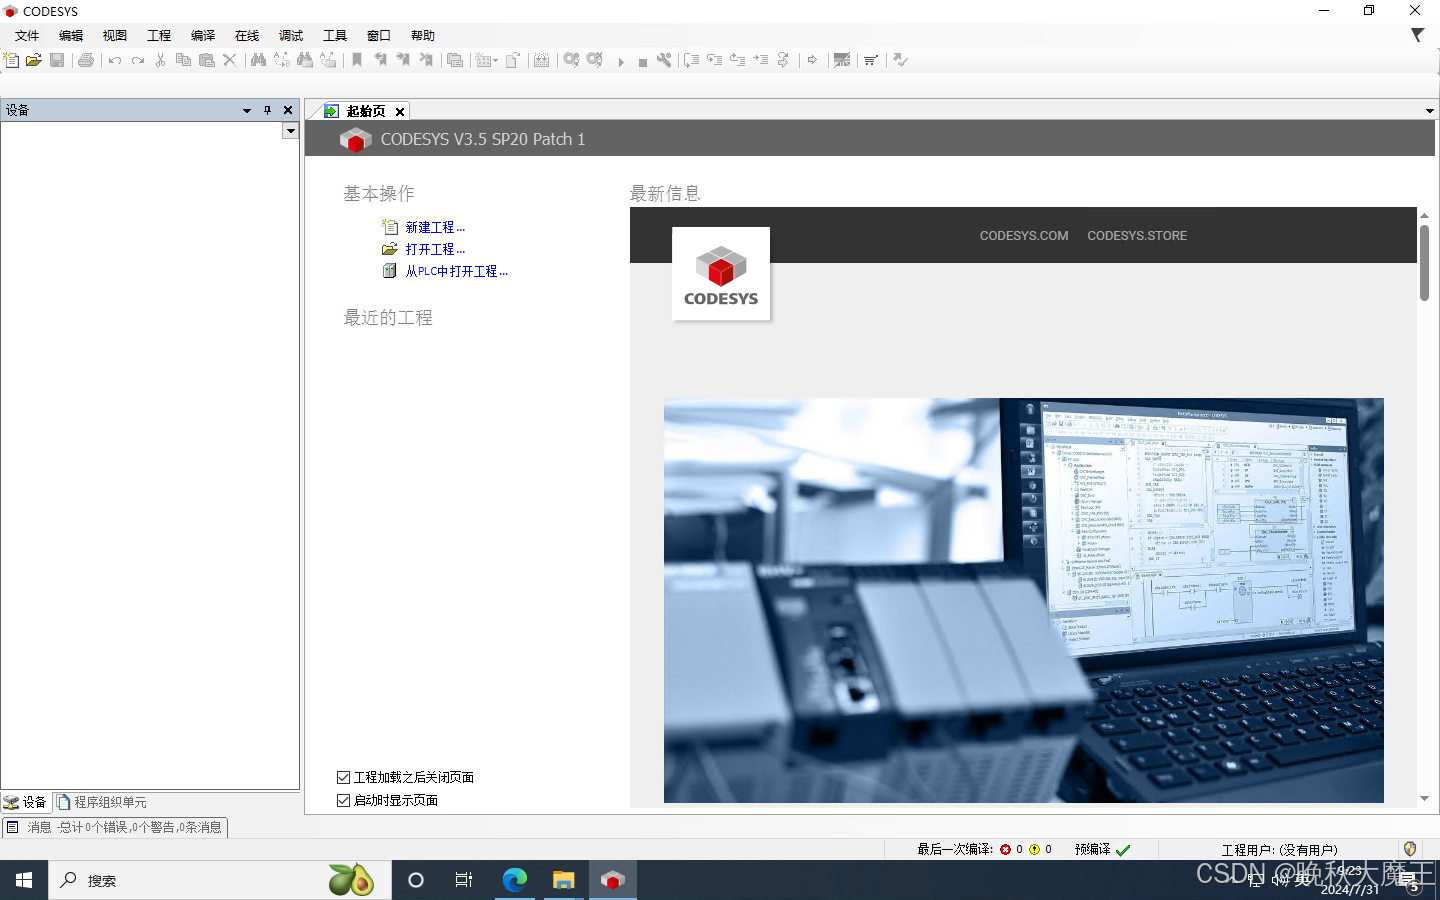This screenshot has width=1440, height=900.
Task: Open the 调试 menu
Action: [x=291, y=35]
